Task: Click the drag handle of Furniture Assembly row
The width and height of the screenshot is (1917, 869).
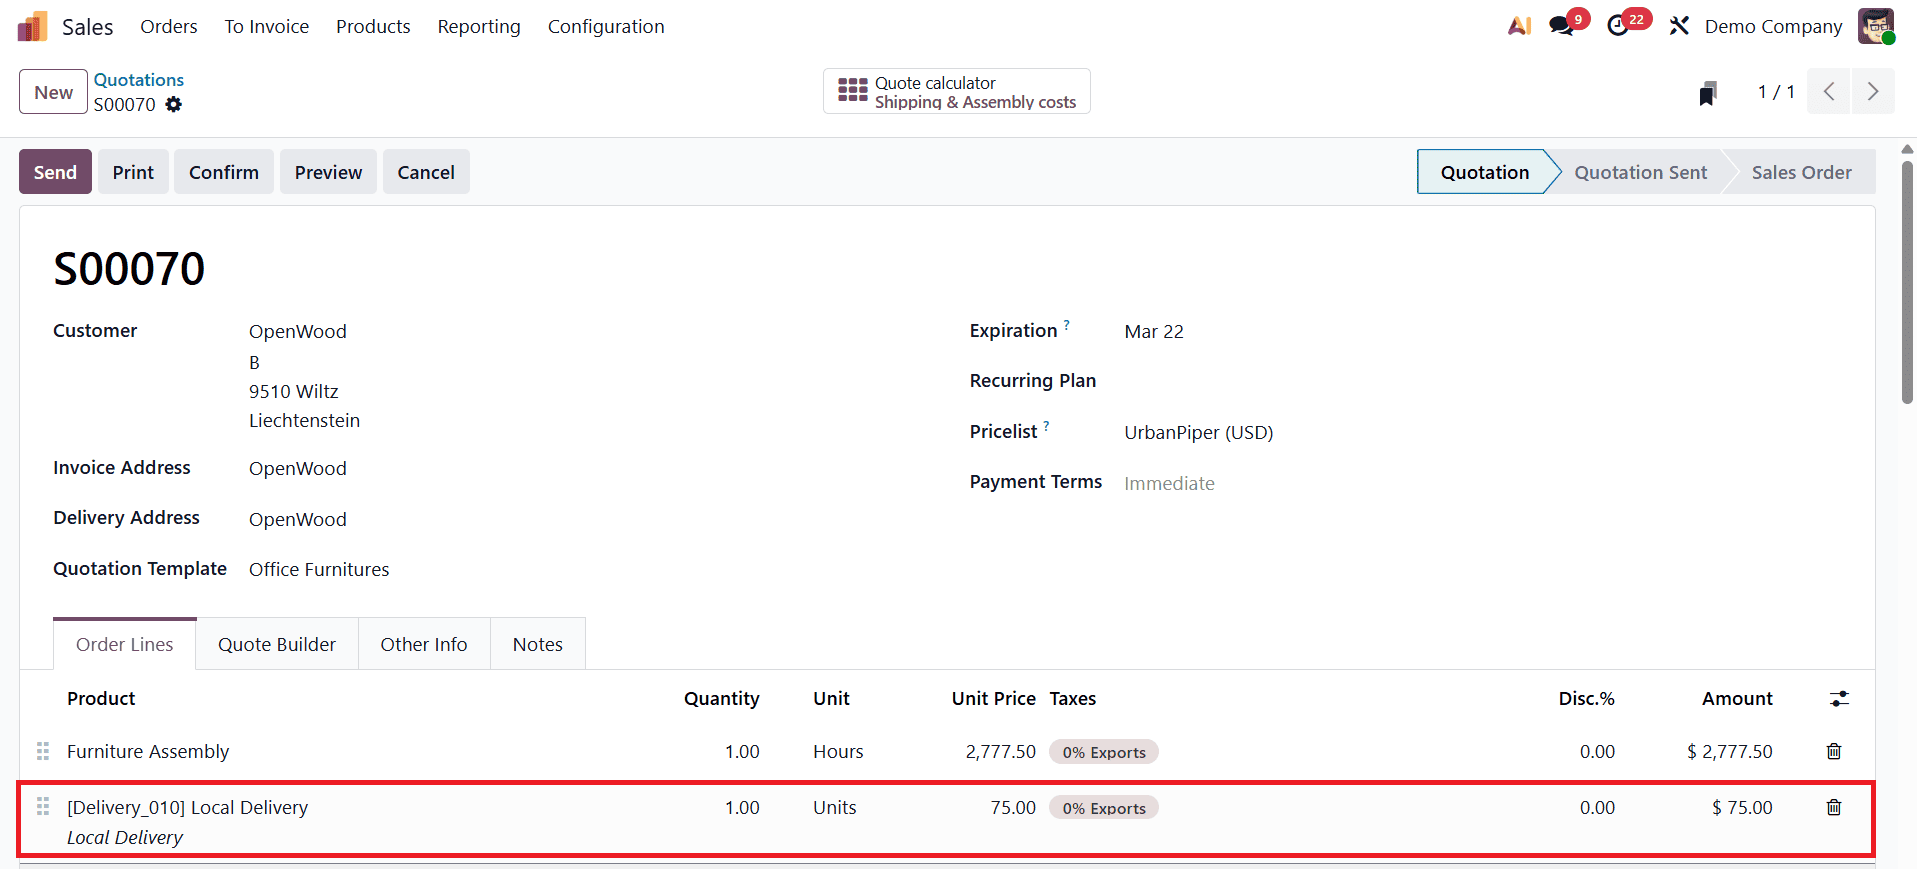Action: pos(43,750)
